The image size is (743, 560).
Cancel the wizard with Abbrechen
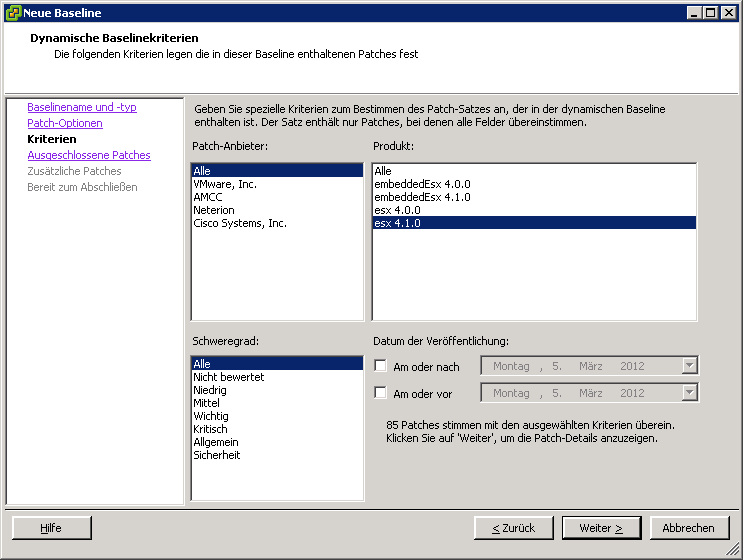[x=688, y=528]
